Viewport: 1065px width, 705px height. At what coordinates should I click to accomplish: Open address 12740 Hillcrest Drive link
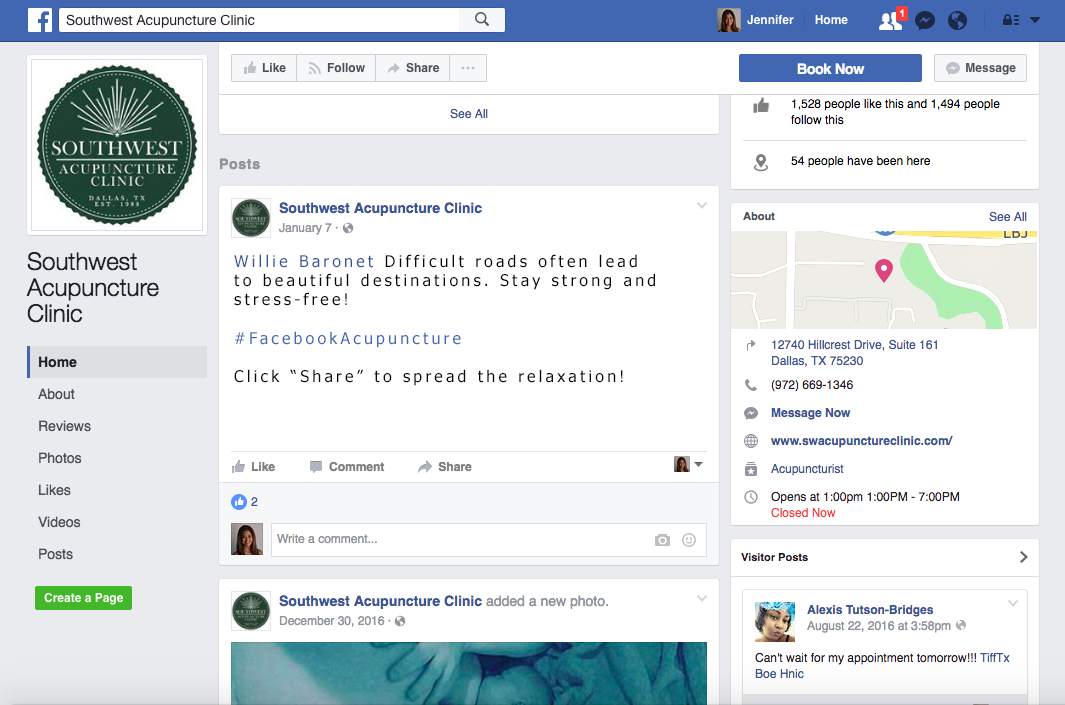(x=854, y=352)
